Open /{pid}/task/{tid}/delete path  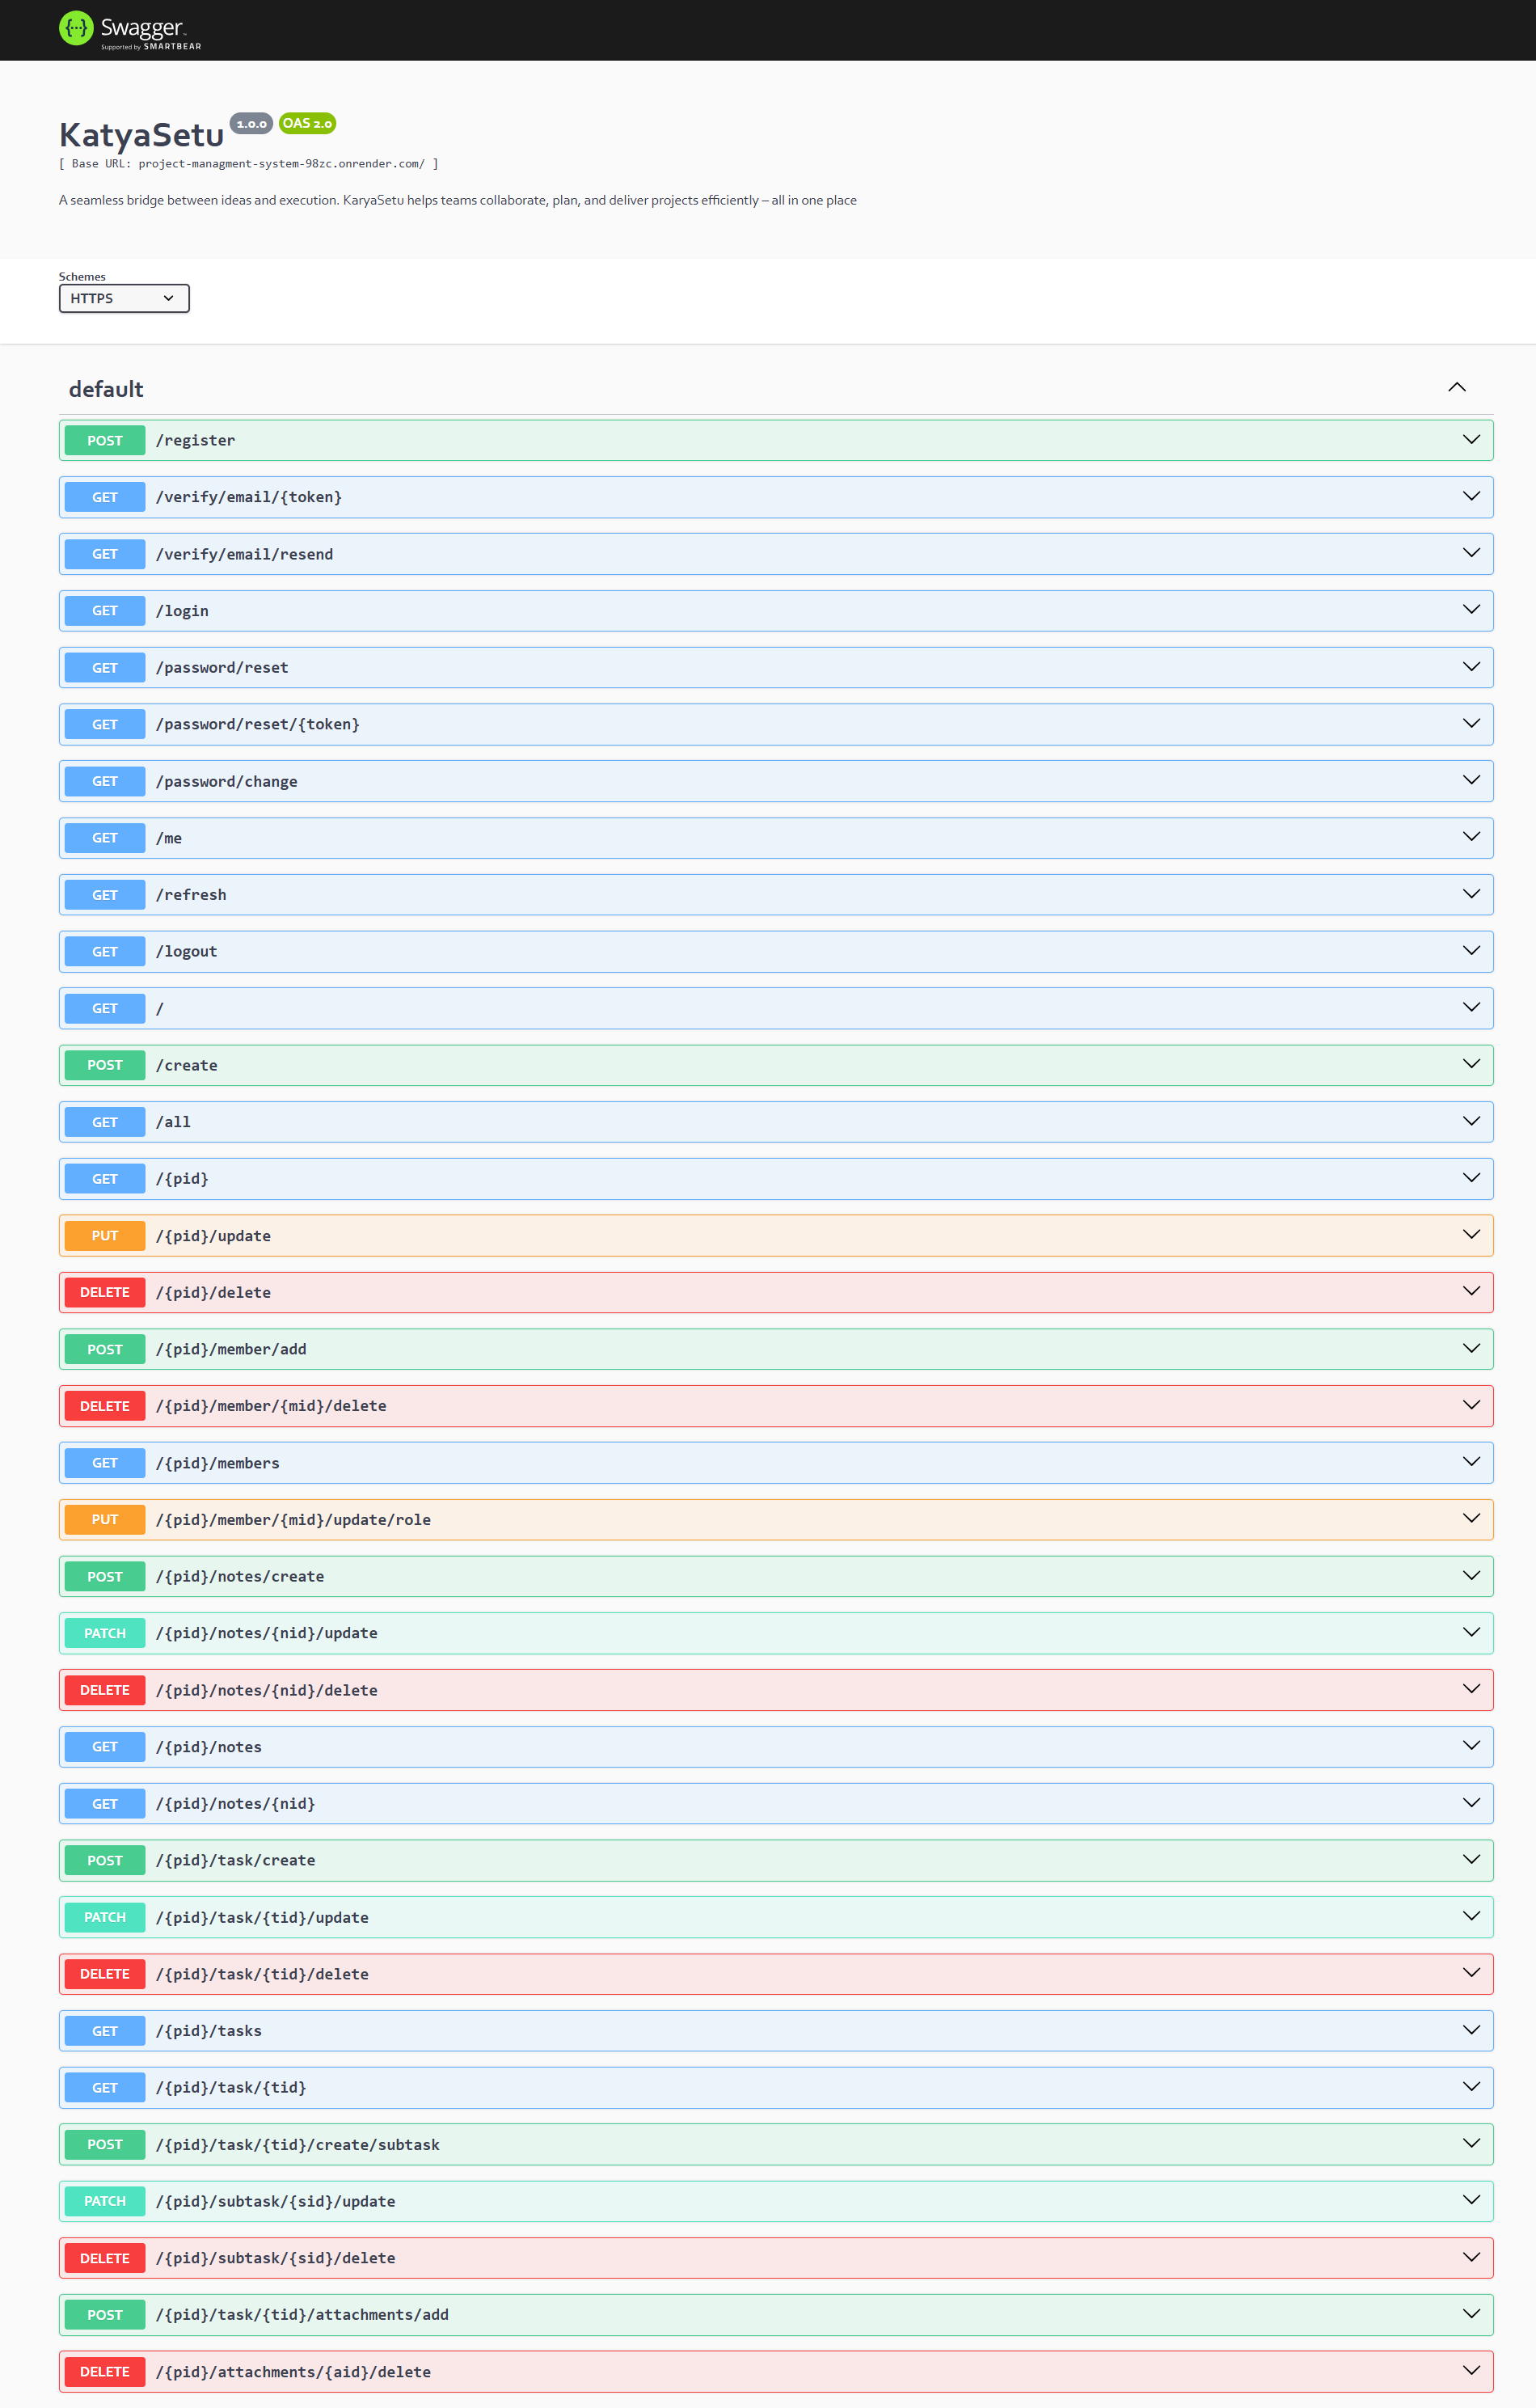262,1974
